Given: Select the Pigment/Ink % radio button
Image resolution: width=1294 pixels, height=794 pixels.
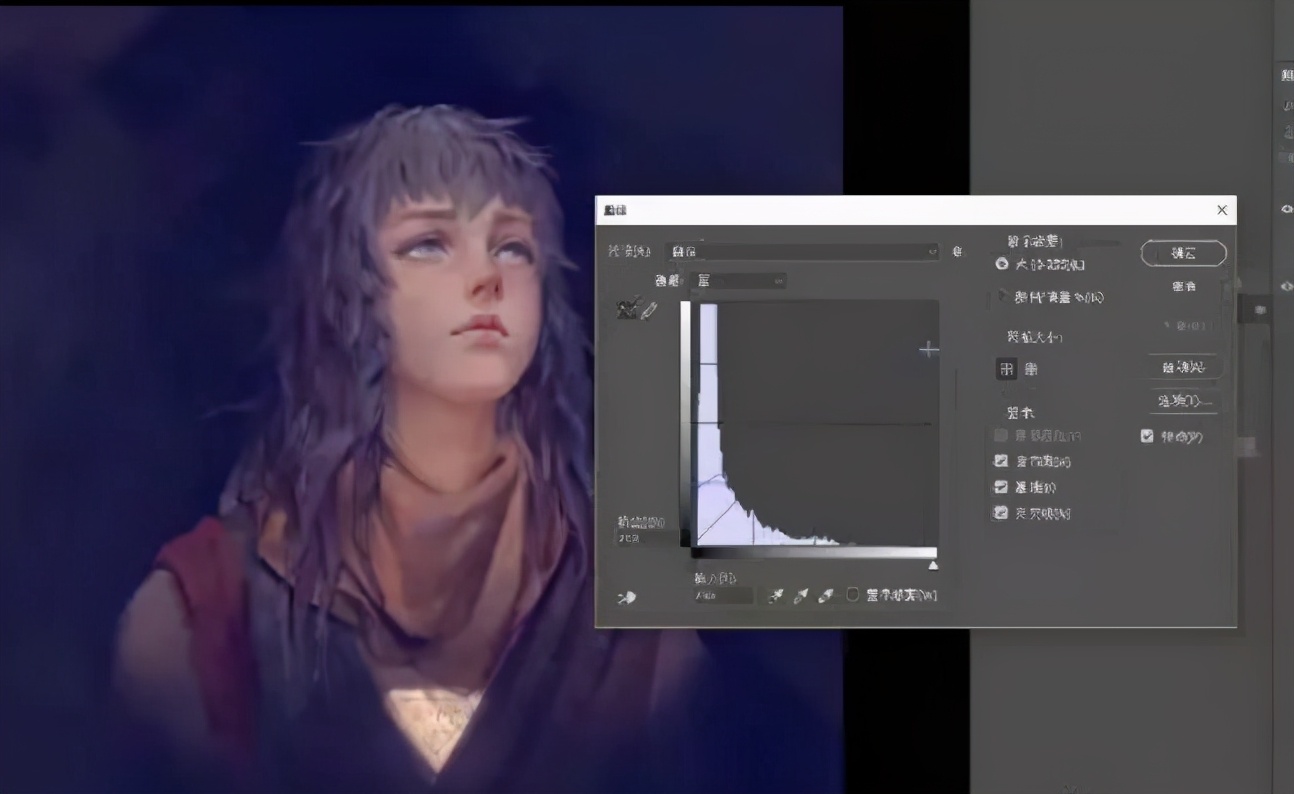Looking at the screenshot, I should click(x=1002, y=297).
